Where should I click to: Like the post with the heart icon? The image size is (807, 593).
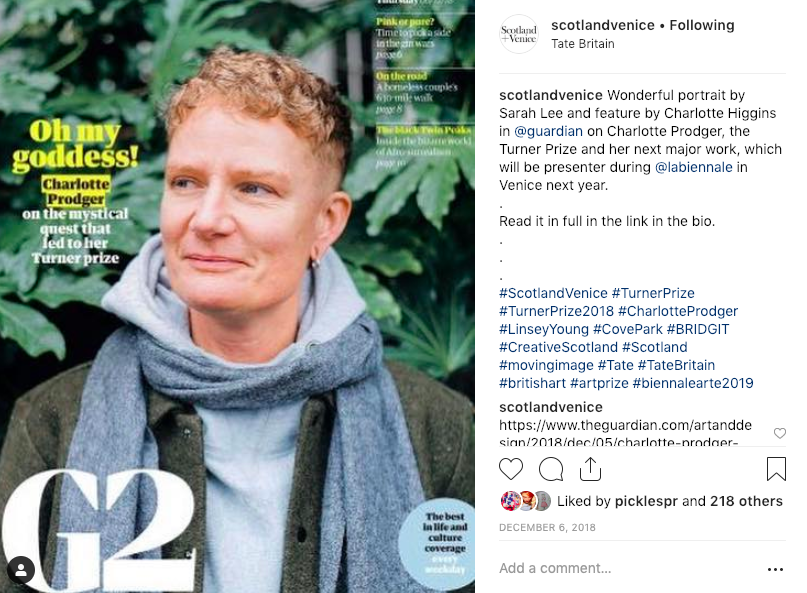[x=511, y=469]
